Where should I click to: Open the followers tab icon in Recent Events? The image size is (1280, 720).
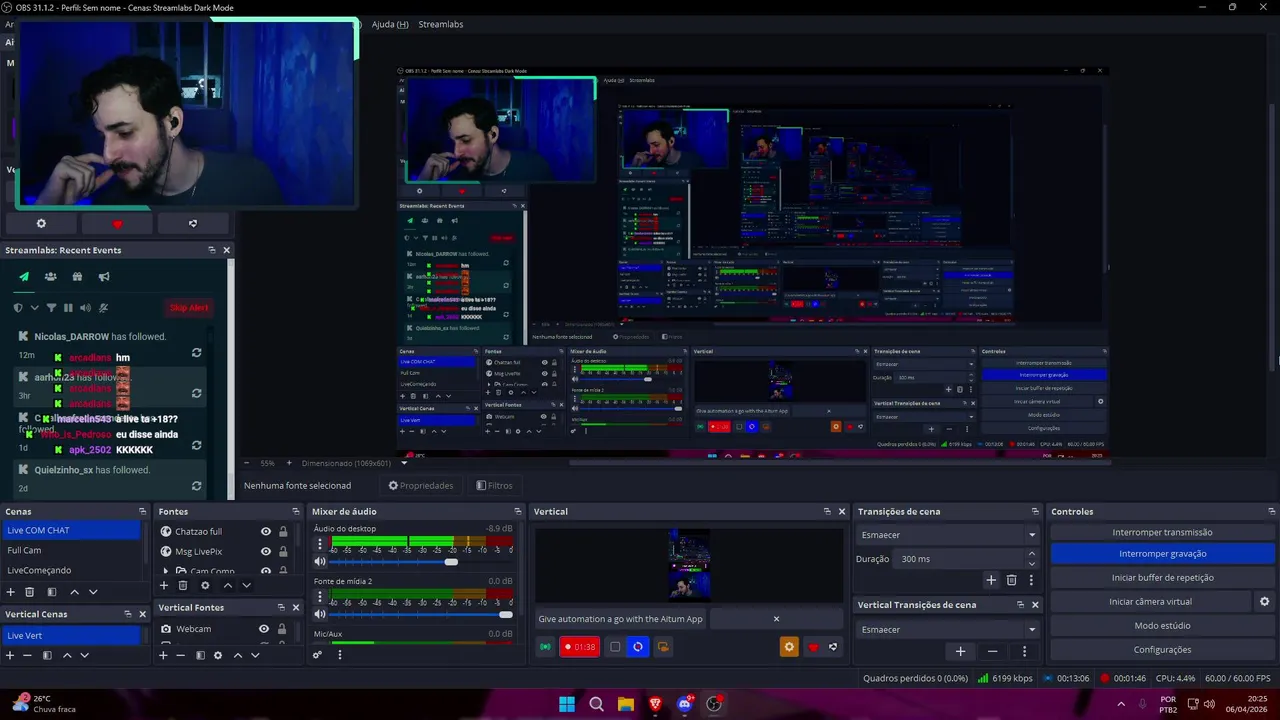(x=50, y=277)
